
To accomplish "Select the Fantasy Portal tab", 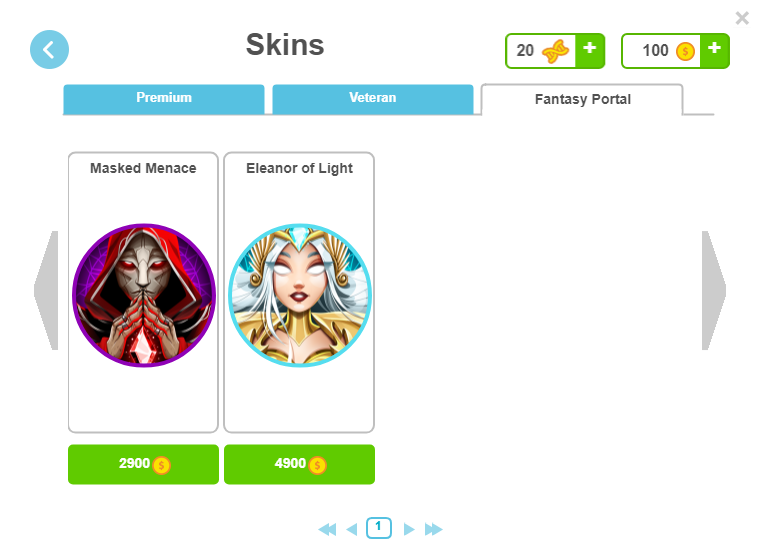I will 582,99.
